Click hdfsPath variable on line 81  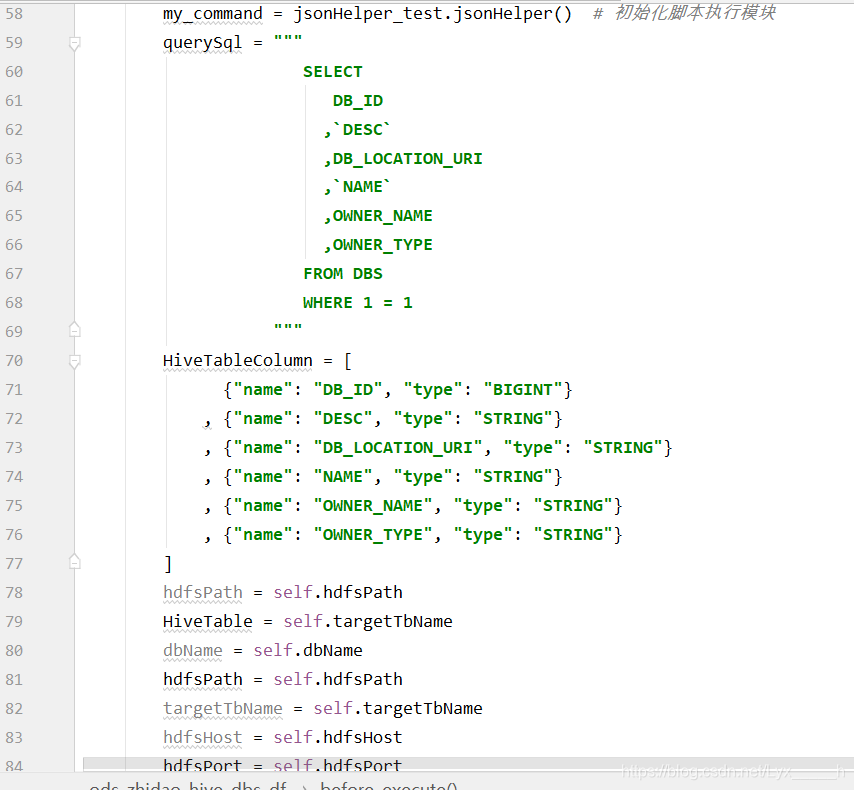point(203,679)
